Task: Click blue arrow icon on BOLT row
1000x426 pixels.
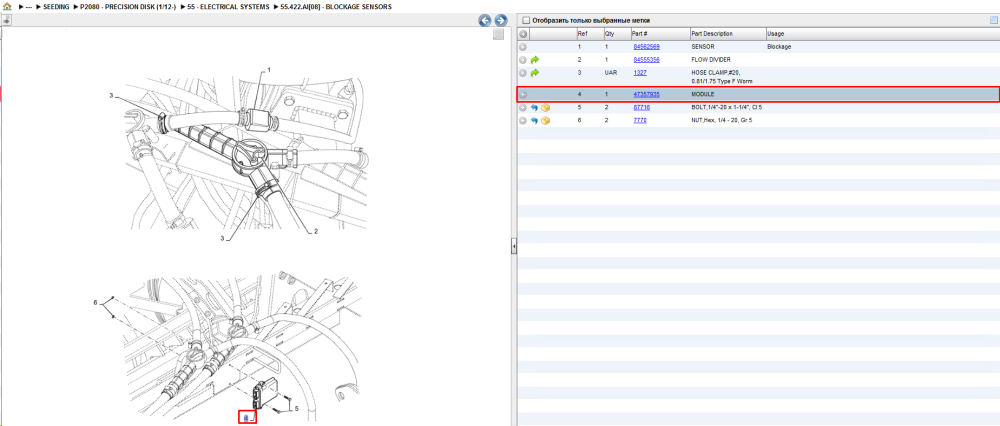Action: click(x=534, y=108)
